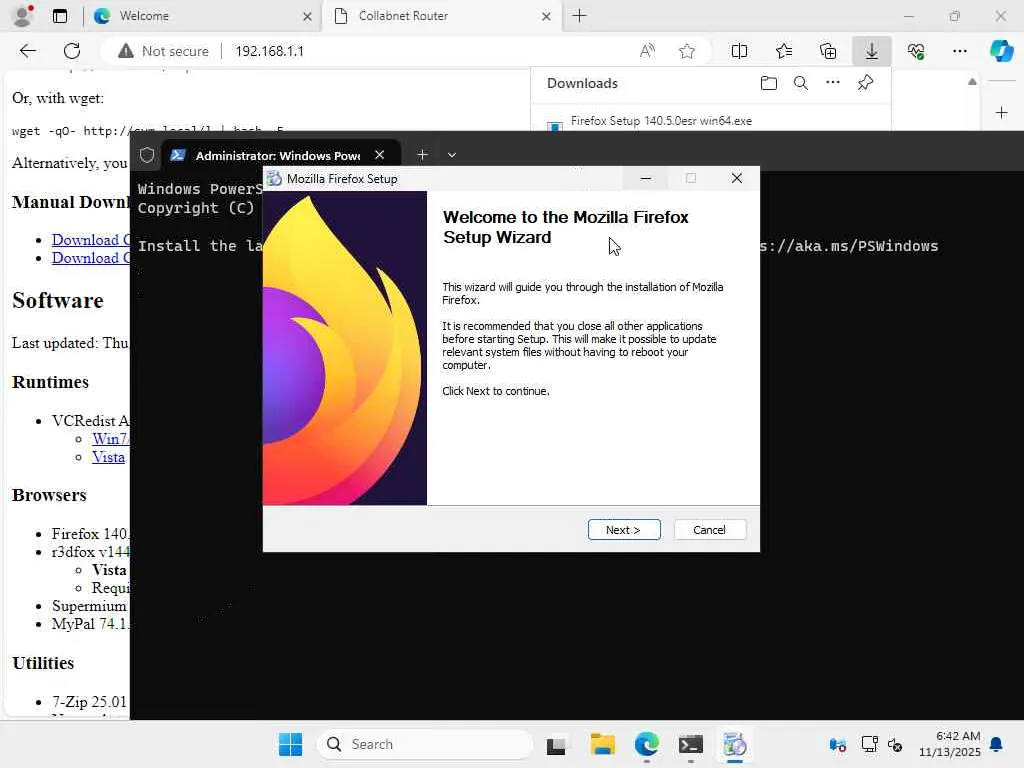Close the Mozilla Firefox Setup window
This screenshot has height=768, width=1024.
[x=737, y=178]
